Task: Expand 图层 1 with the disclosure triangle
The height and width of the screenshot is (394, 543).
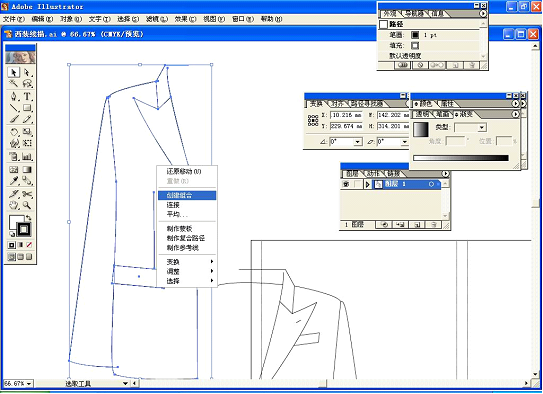Action: point(367,185)
